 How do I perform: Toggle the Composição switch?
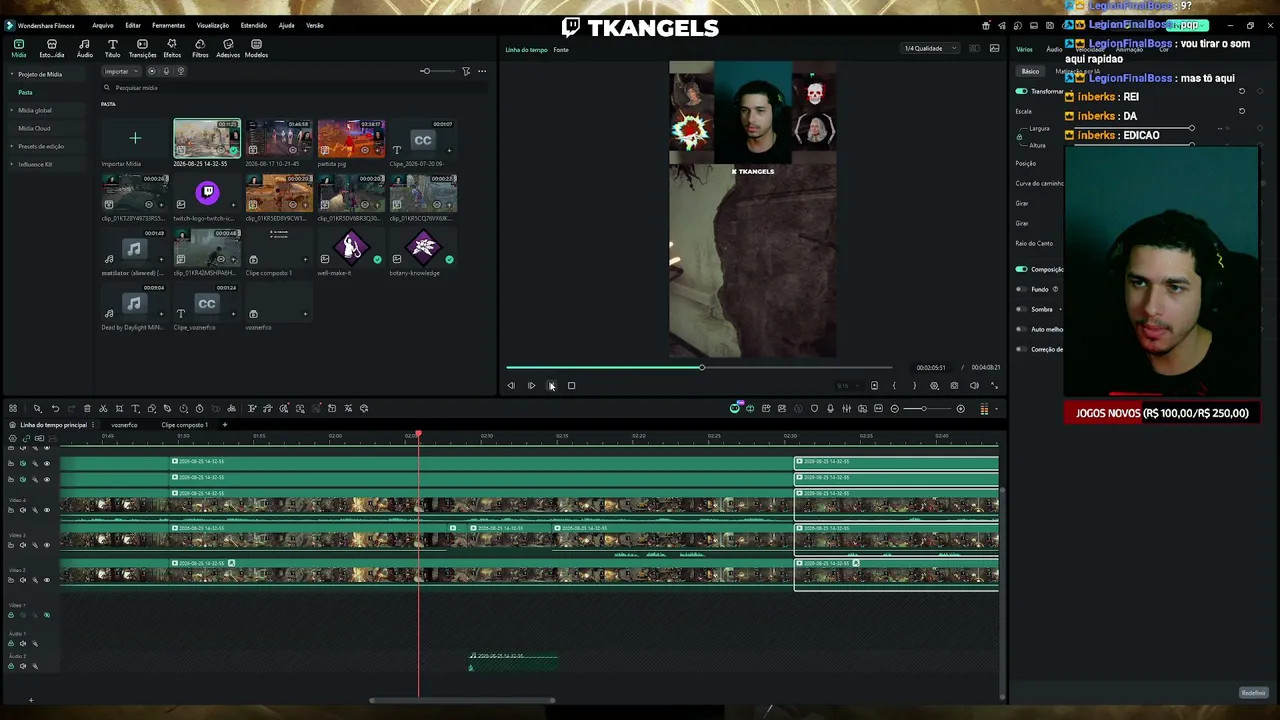pos(1021,269)
